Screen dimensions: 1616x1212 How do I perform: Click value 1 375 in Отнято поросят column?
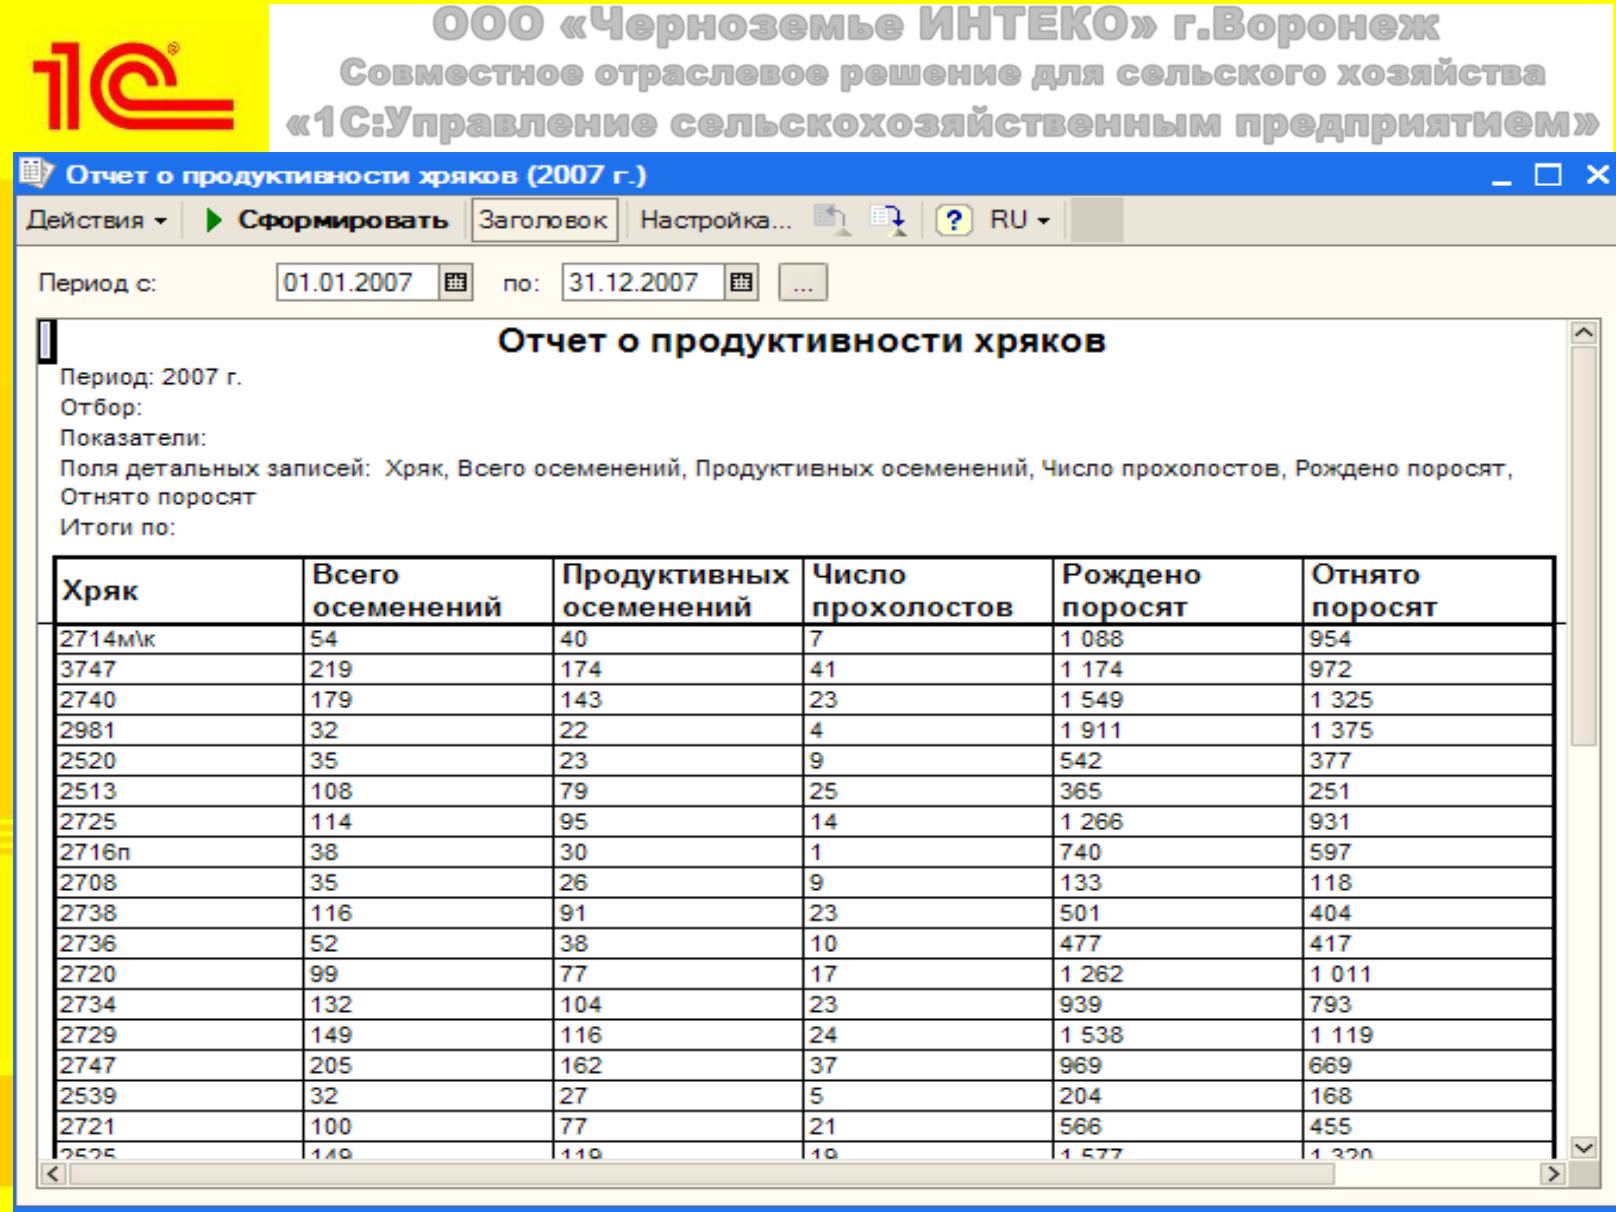[1428, 730]
